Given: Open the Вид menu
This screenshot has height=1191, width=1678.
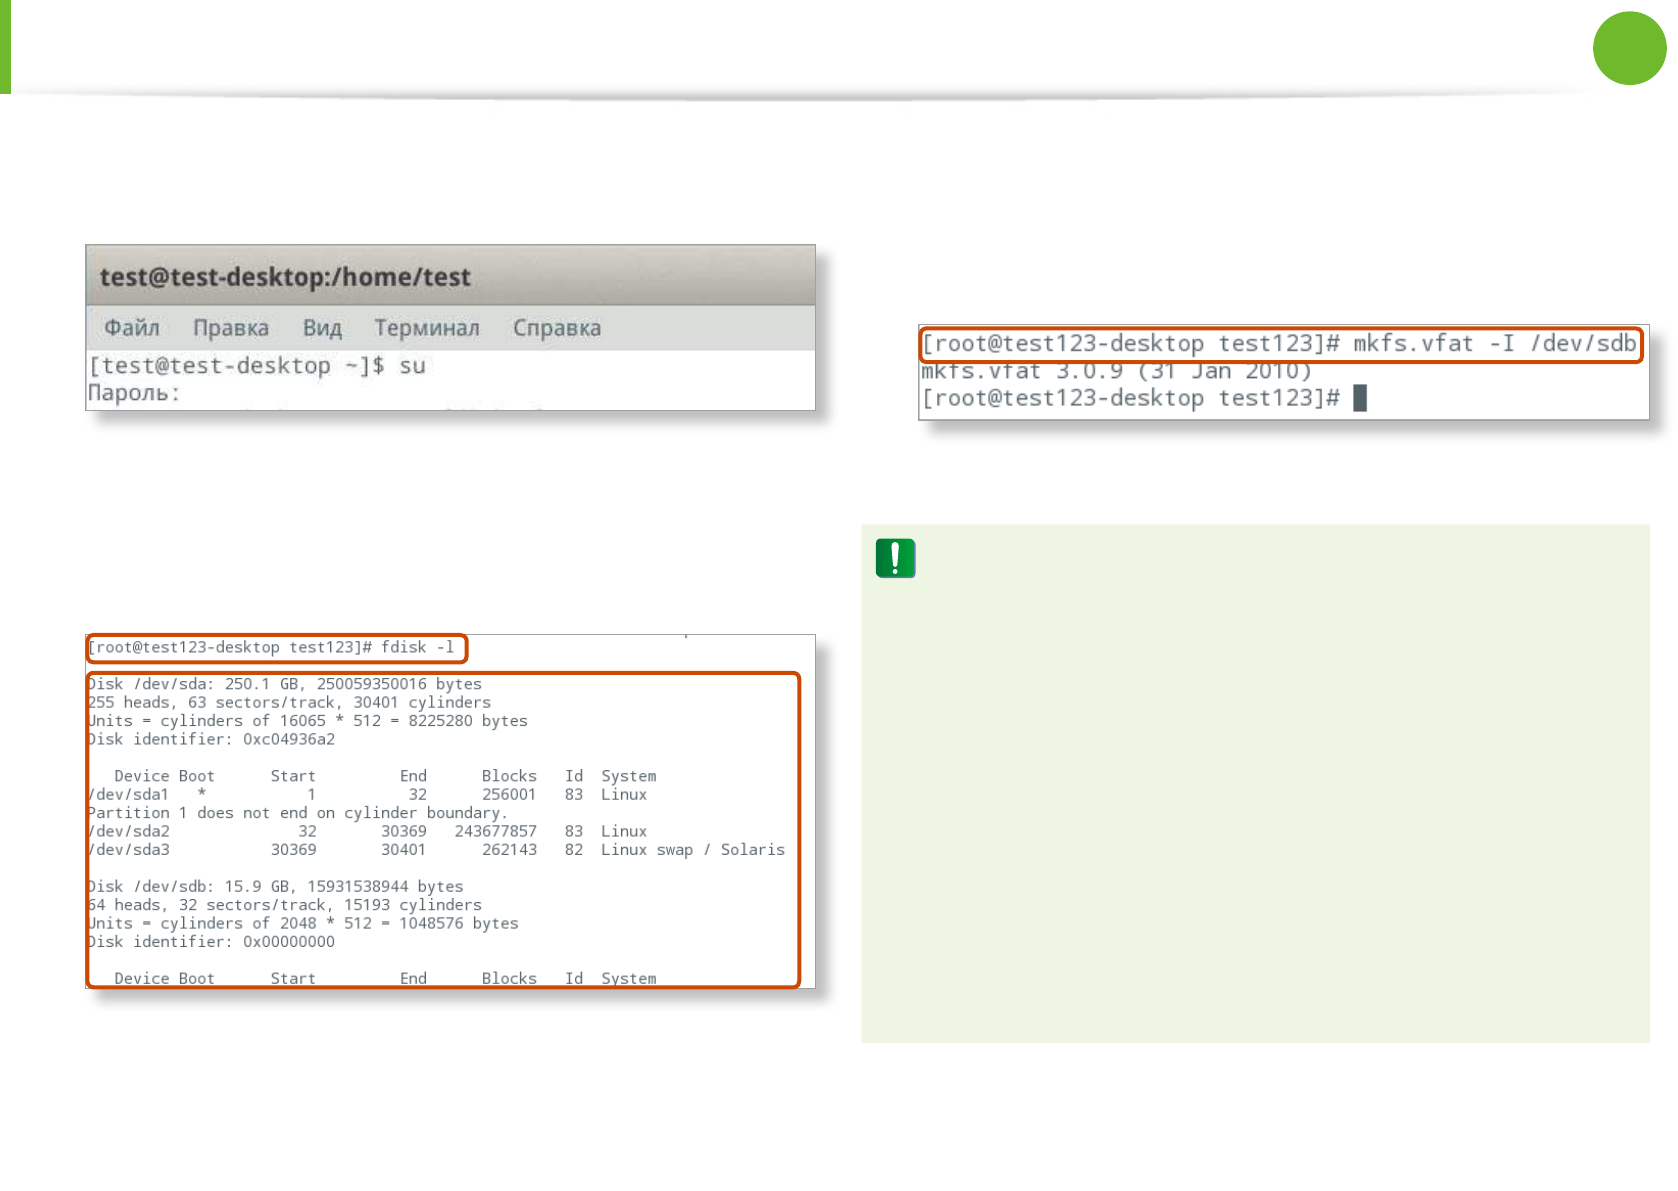Looking at the screenshot, I should click(x=322, y=328).
